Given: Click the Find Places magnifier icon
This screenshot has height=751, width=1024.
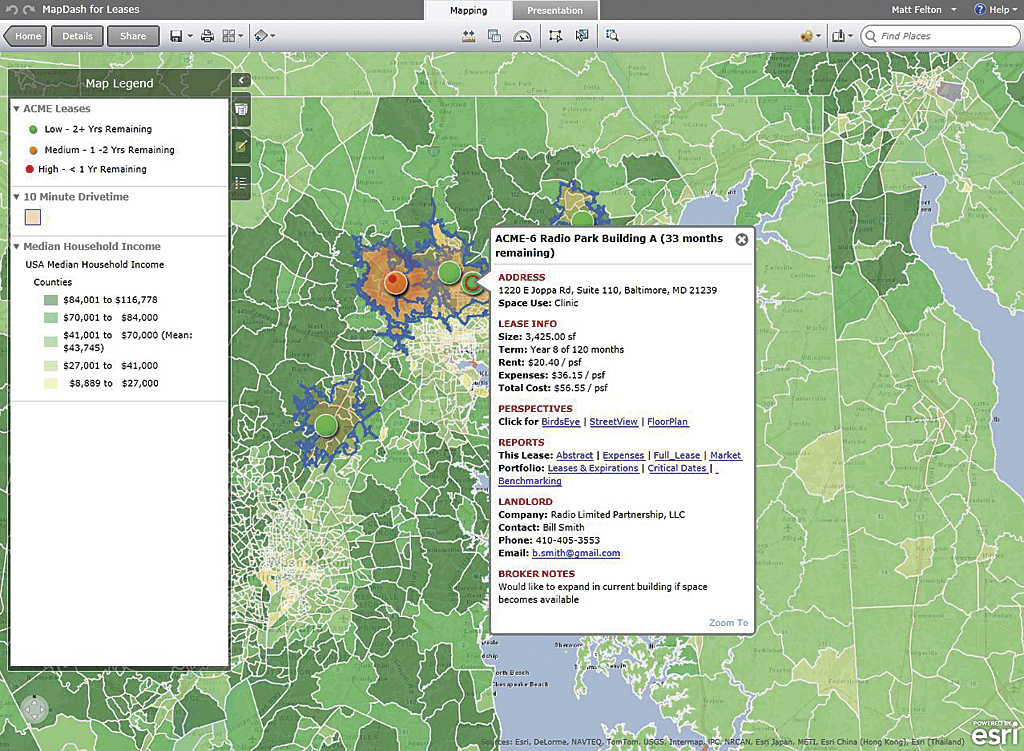Looking at the screenshot, I should click(x=871, y=36).
